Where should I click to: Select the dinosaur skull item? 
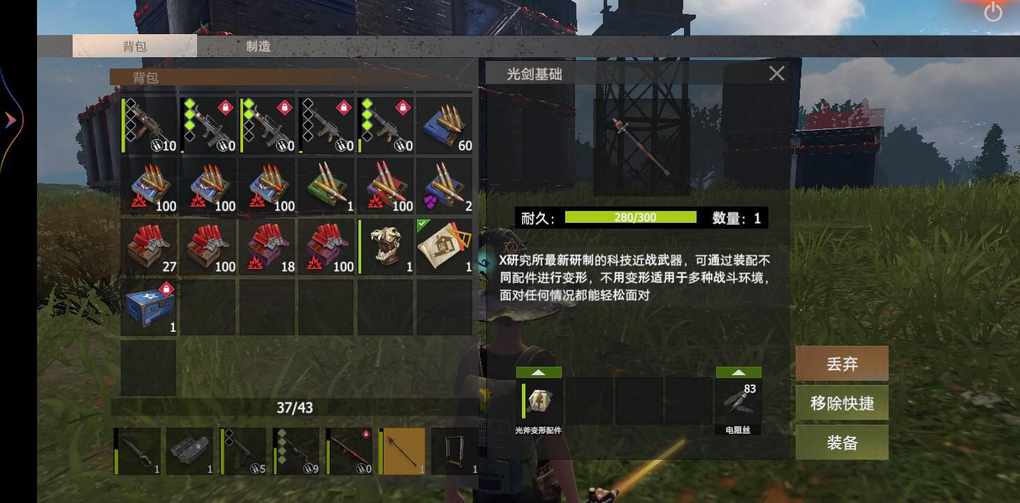[385, 247]
